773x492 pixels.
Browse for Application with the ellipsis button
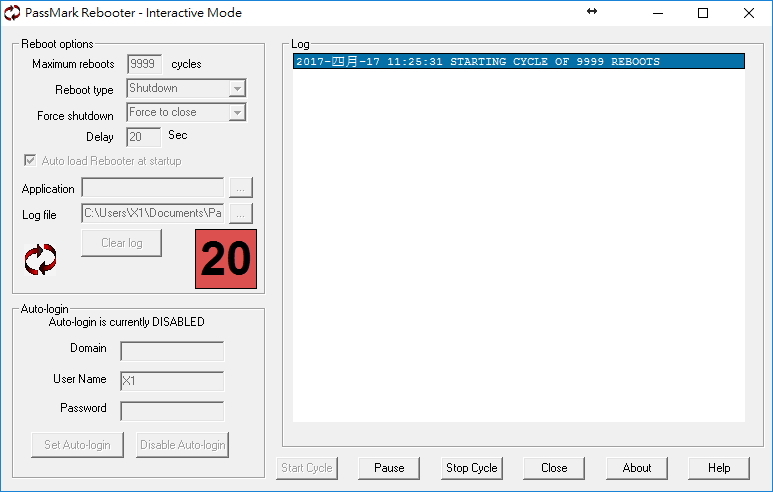coord(241,188)
